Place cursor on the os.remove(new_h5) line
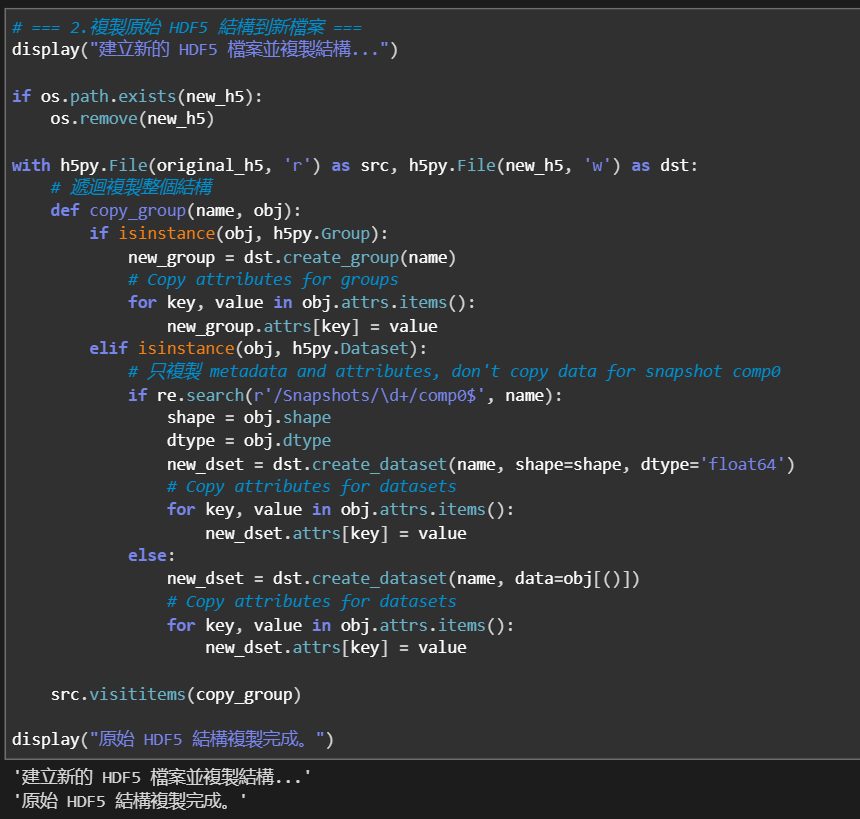Screen dimensions: 860x819 (x=132, y=119)
